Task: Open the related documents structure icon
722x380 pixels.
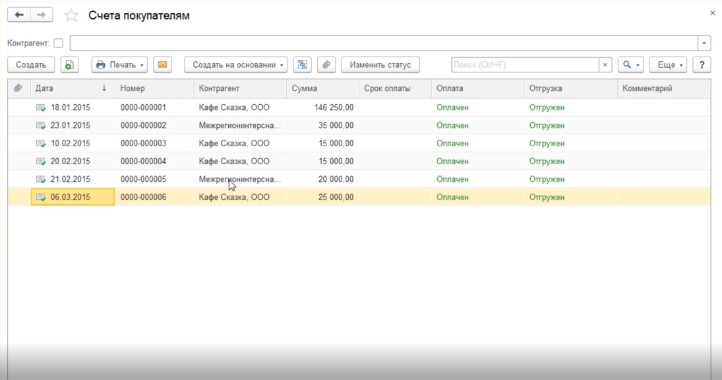Action: (x=302, y=65)
